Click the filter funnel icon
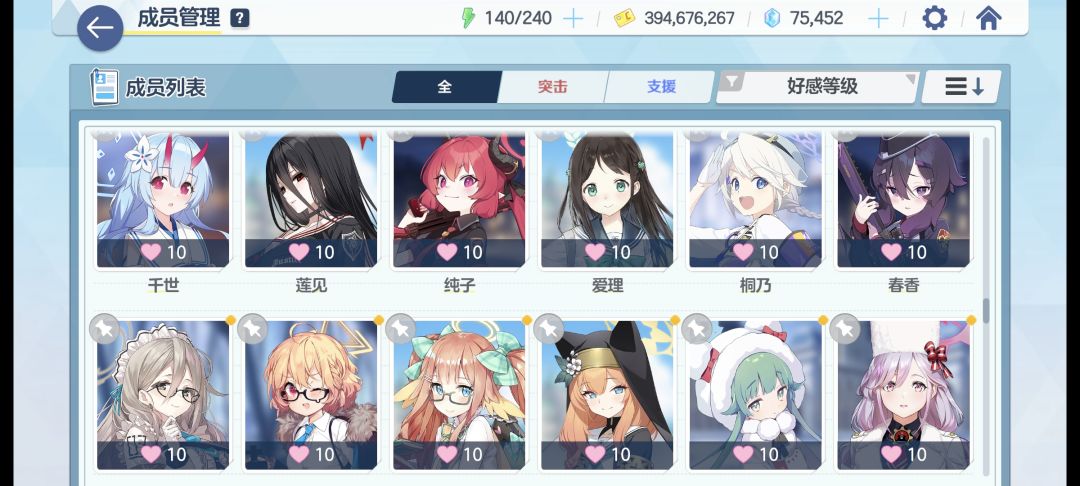1080x486 pixels. pyautogui.click(x=731, y=83)
